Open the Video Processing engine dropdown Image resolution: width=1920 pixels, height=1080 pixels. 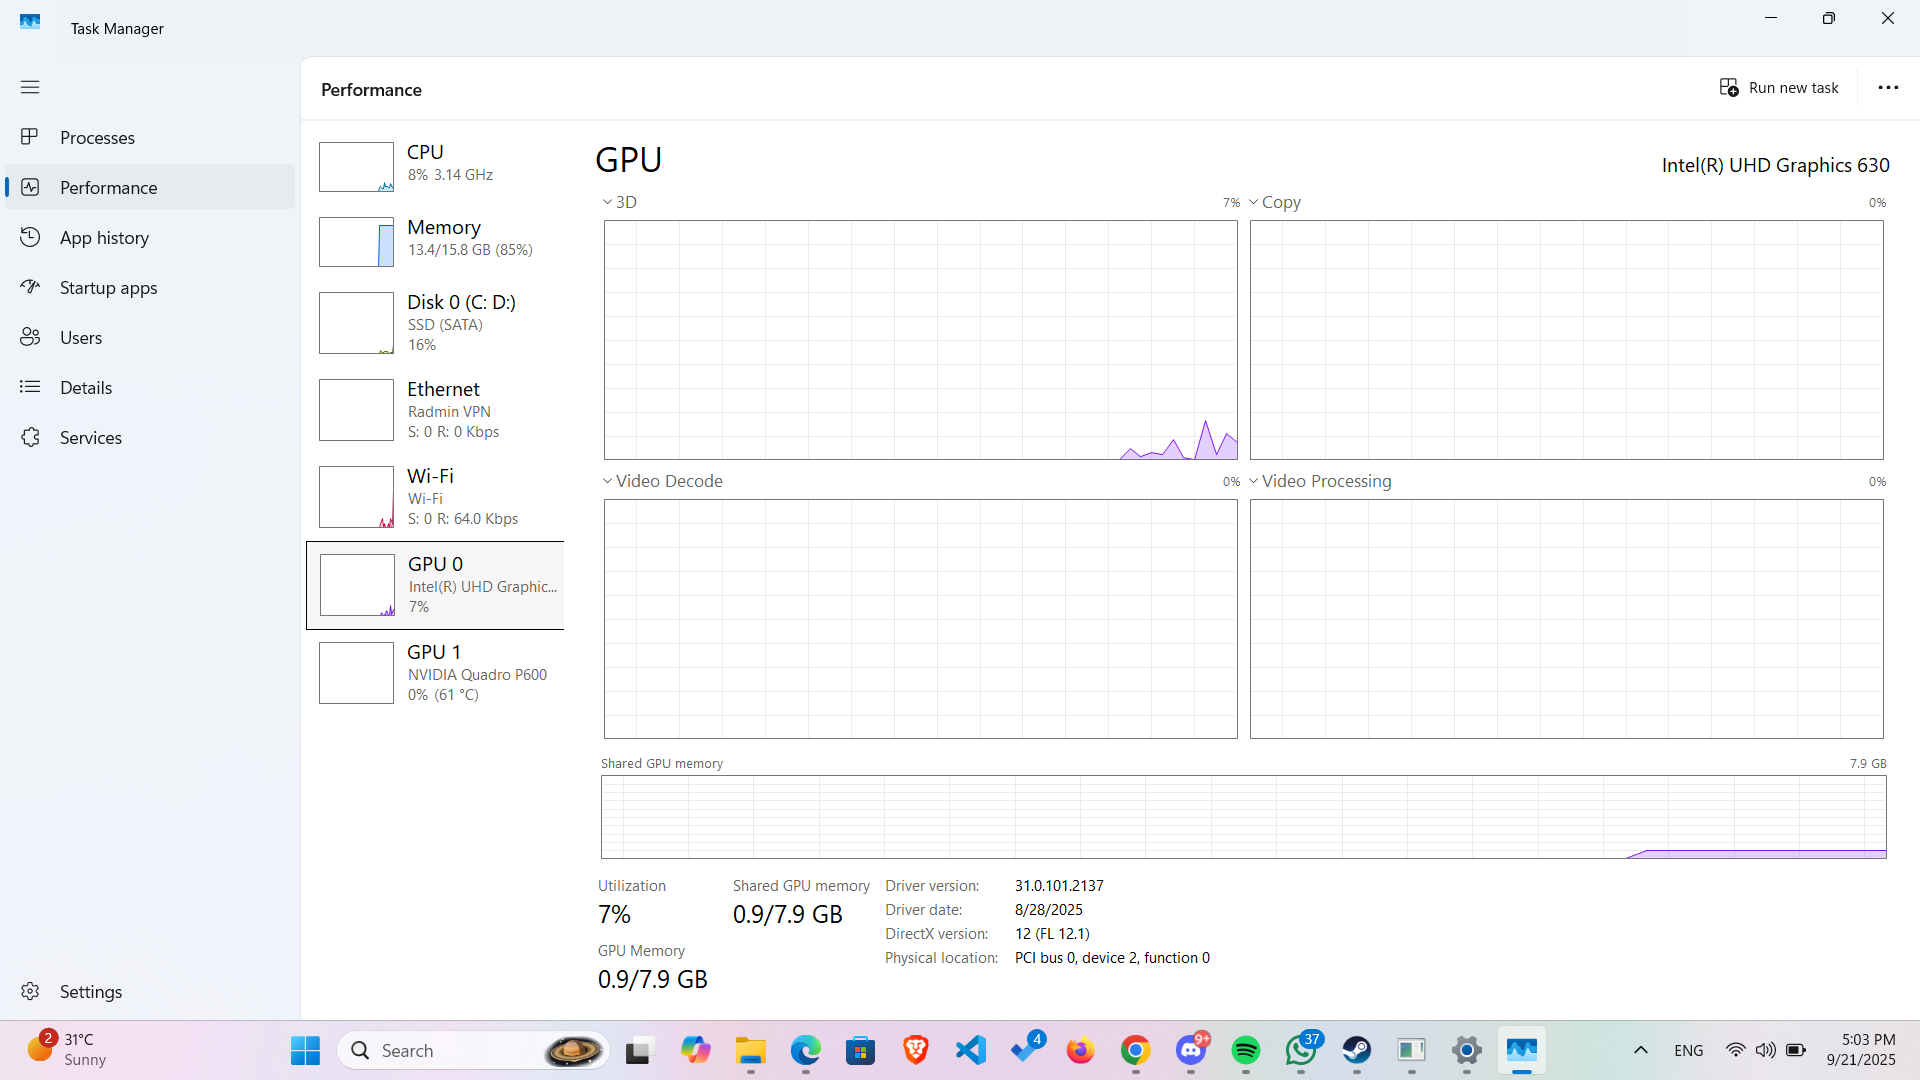pos(1319,481)
